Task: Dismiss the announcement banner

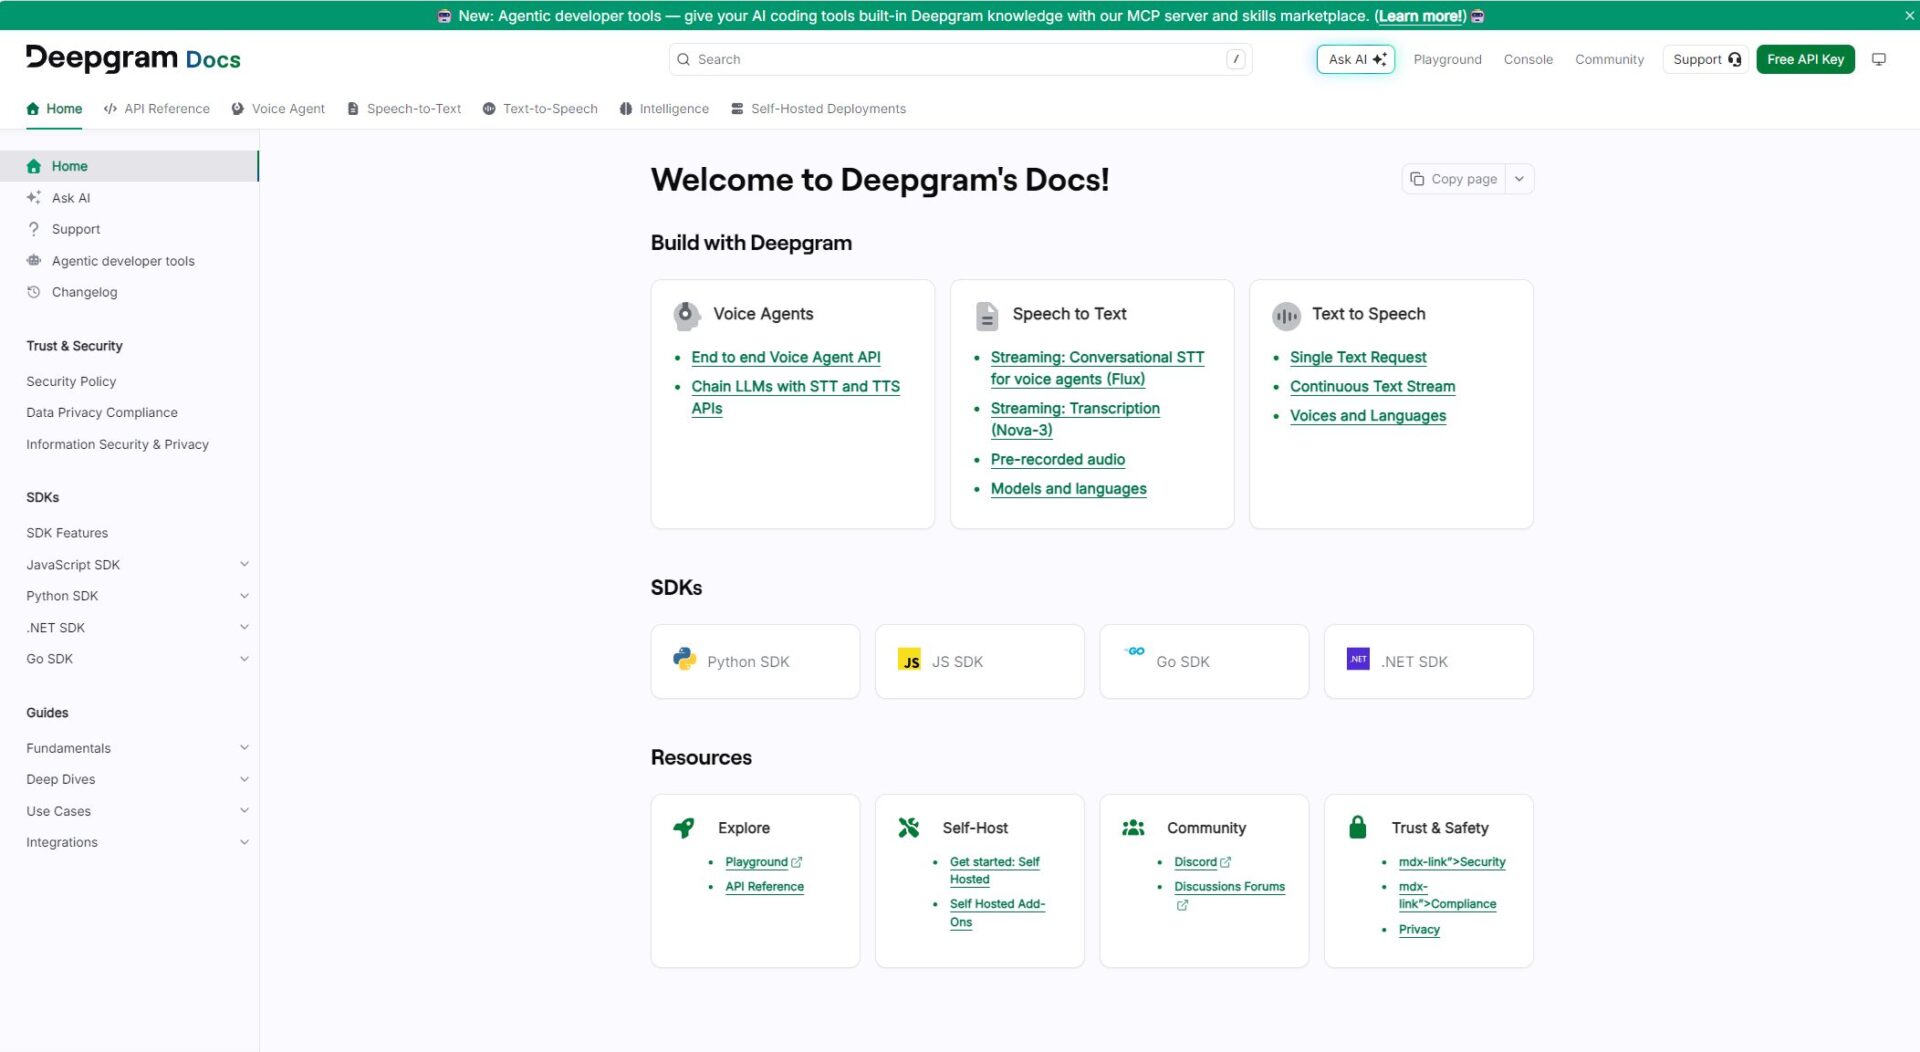Action: tap(1908, 15)
